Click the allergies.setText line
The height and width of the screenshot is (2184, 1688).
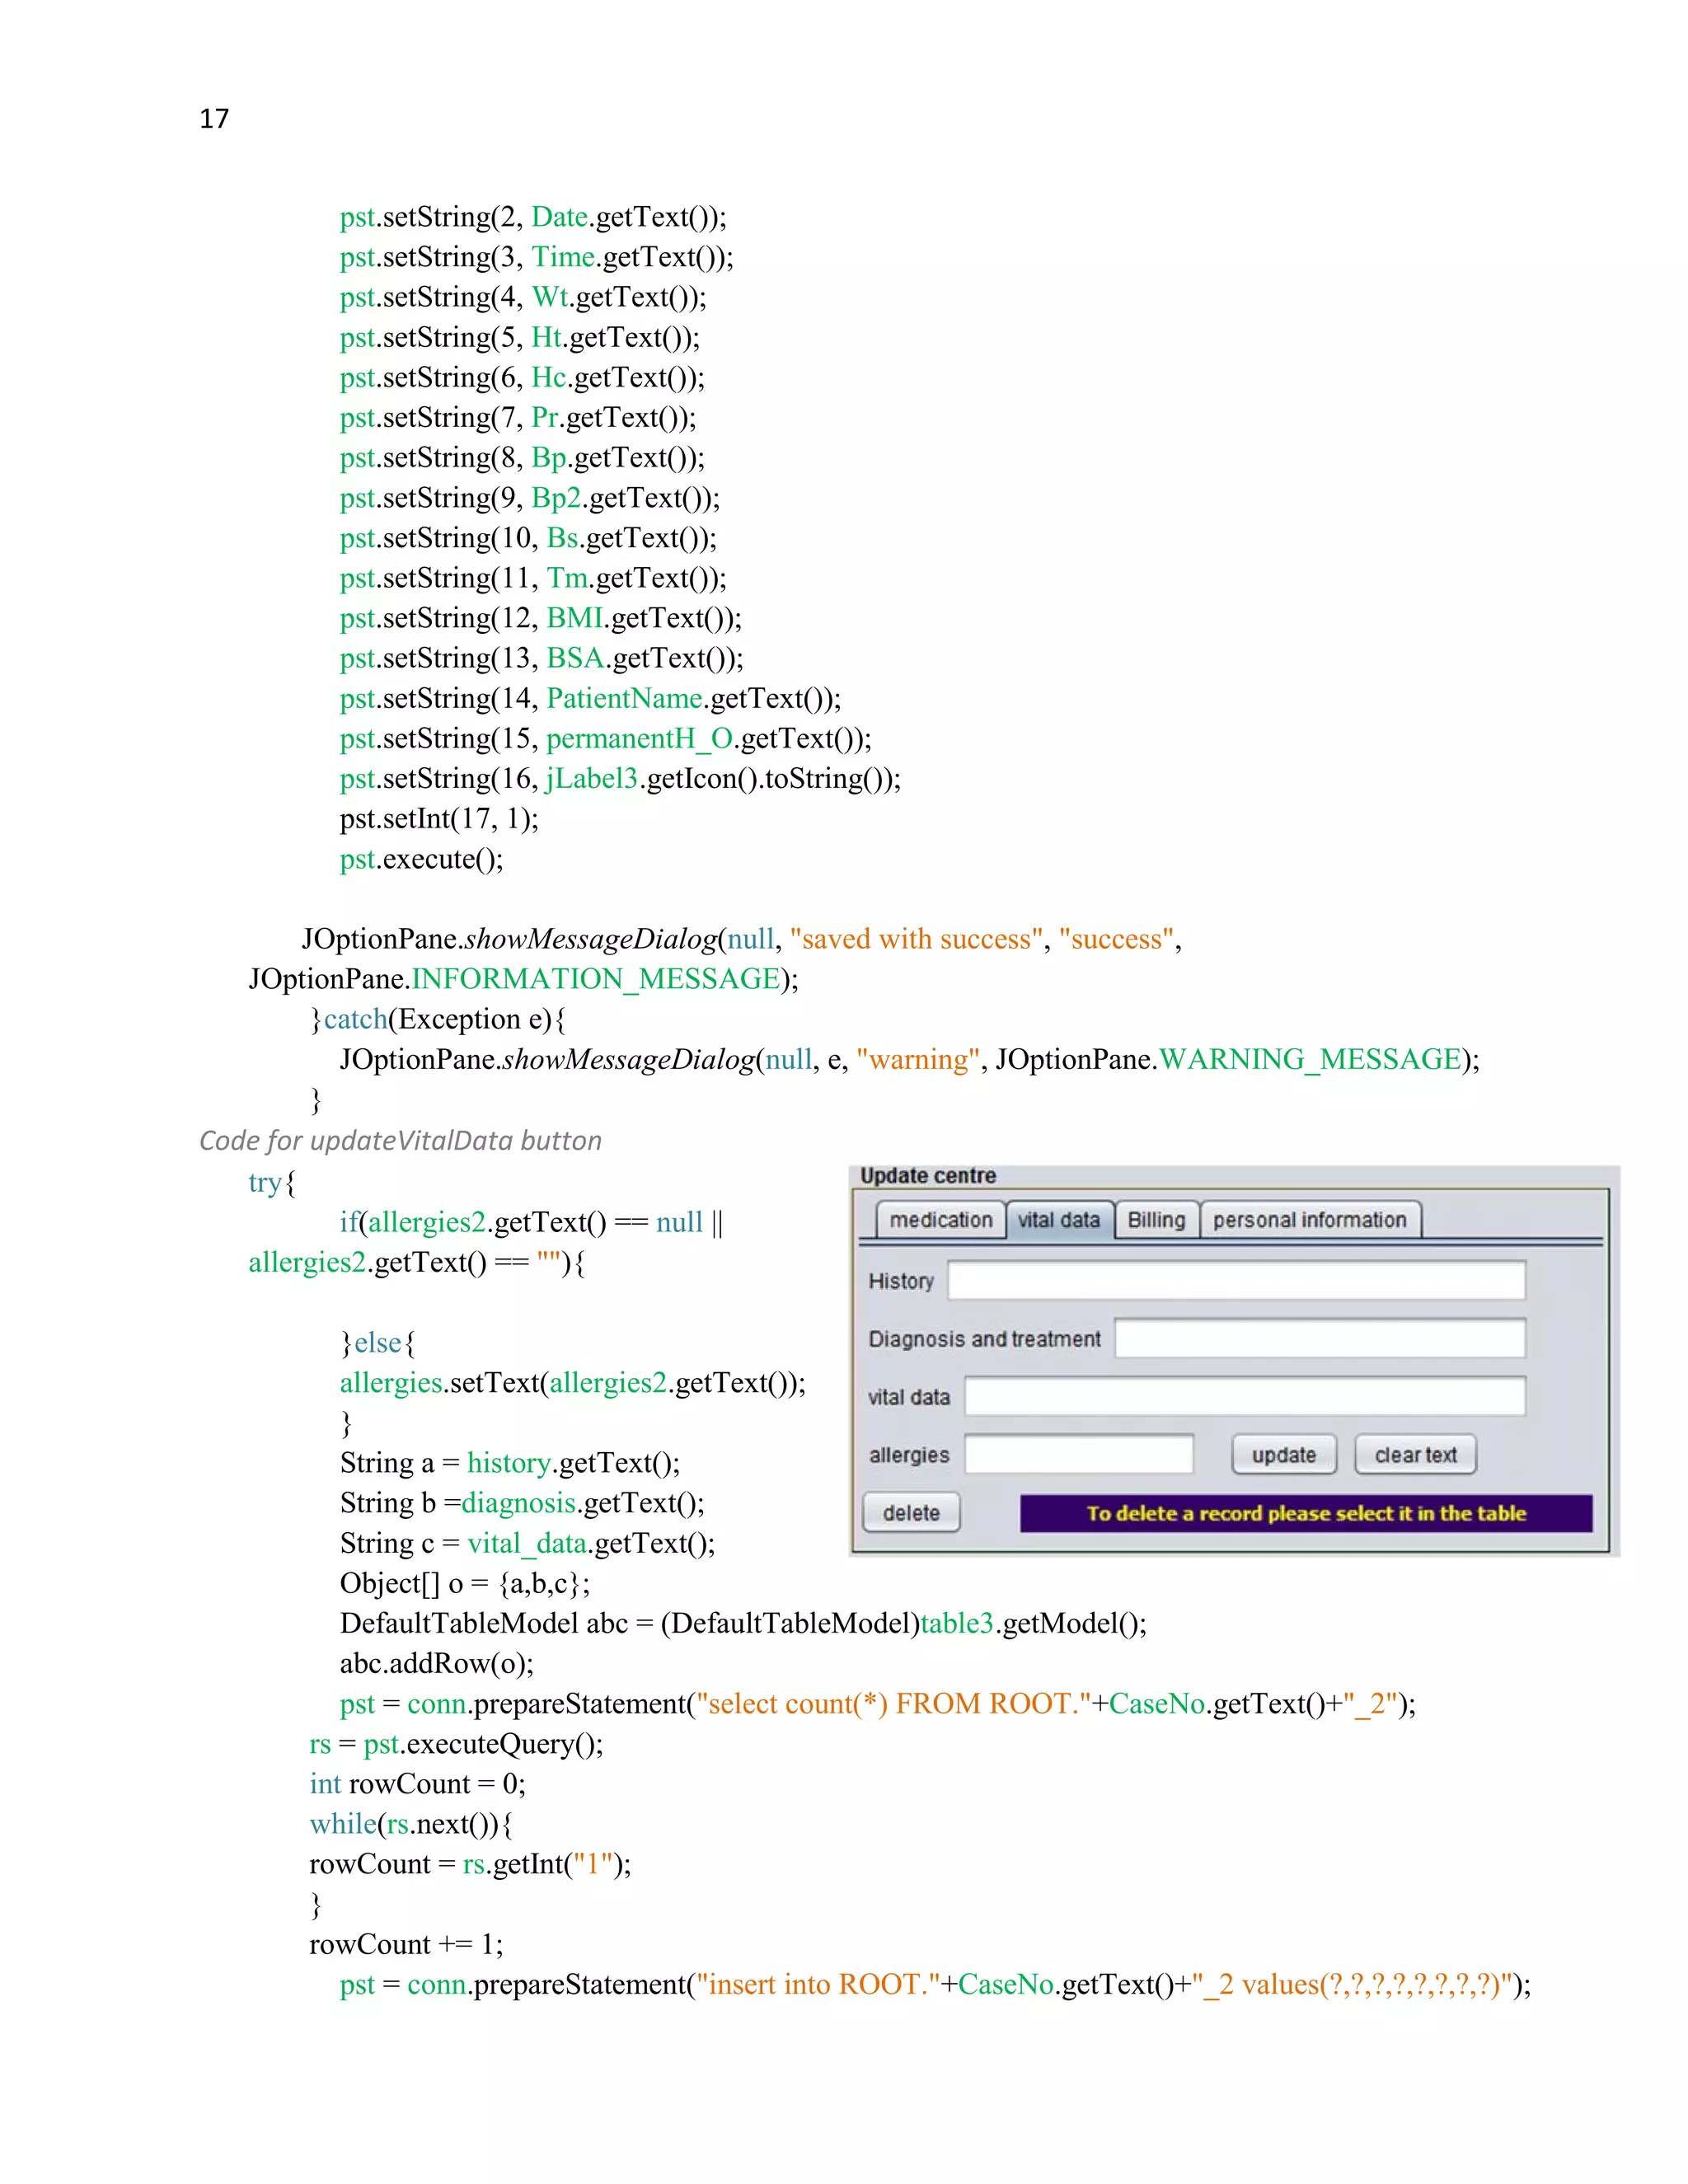[572, 1382]
